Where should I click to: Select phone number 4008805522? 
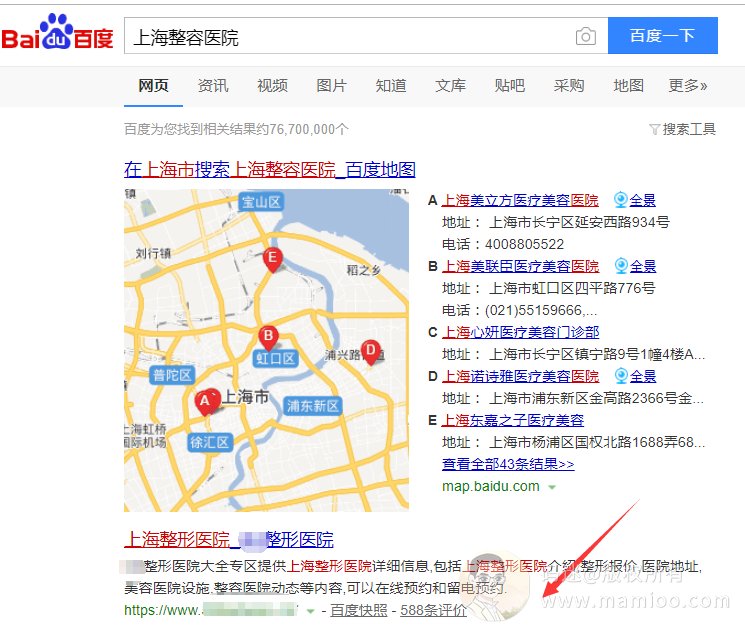coord(524,244)
